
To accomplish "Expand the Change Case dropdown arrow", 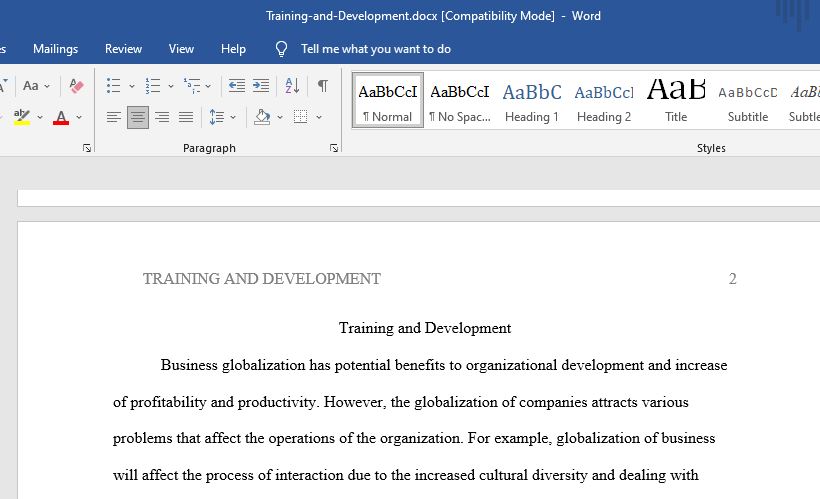I will [x=47, y=86].
